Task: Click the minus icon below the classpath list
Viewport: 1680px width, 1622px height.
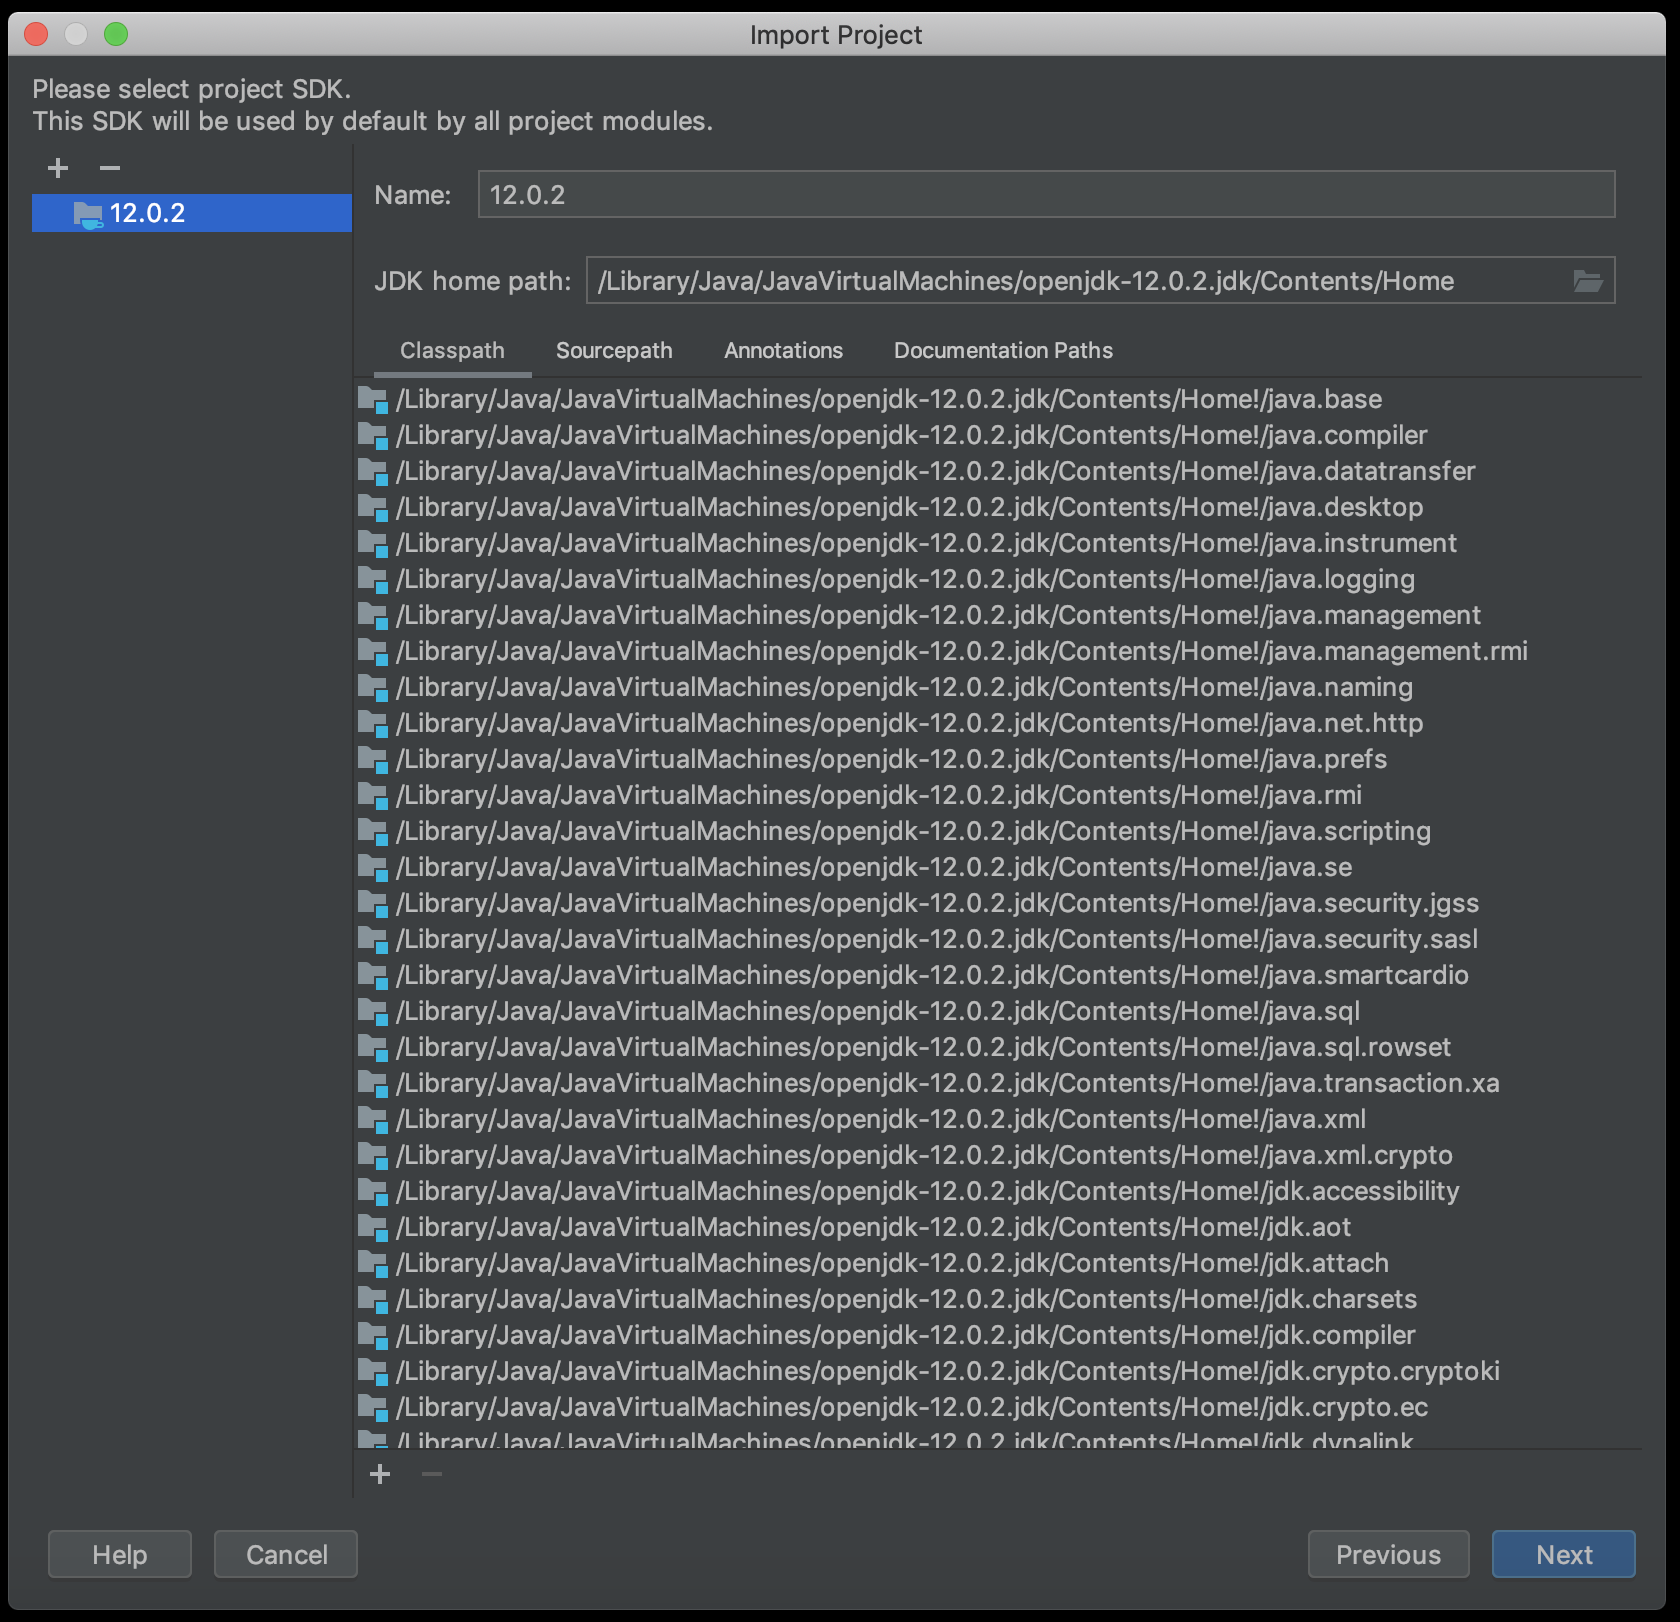Action: click(x=430, y=1474)
